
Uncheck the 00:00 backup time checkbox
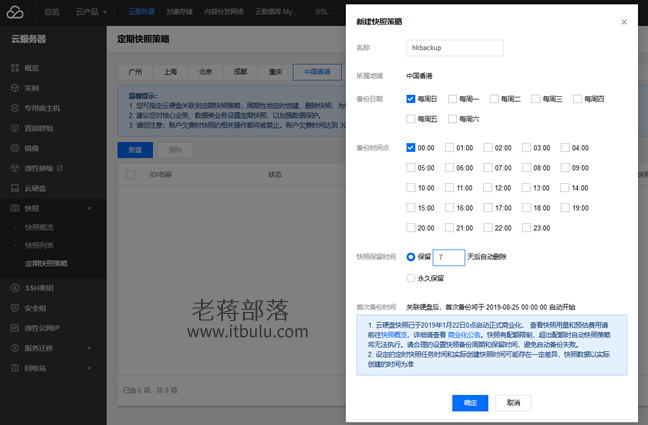click(410, 148)
